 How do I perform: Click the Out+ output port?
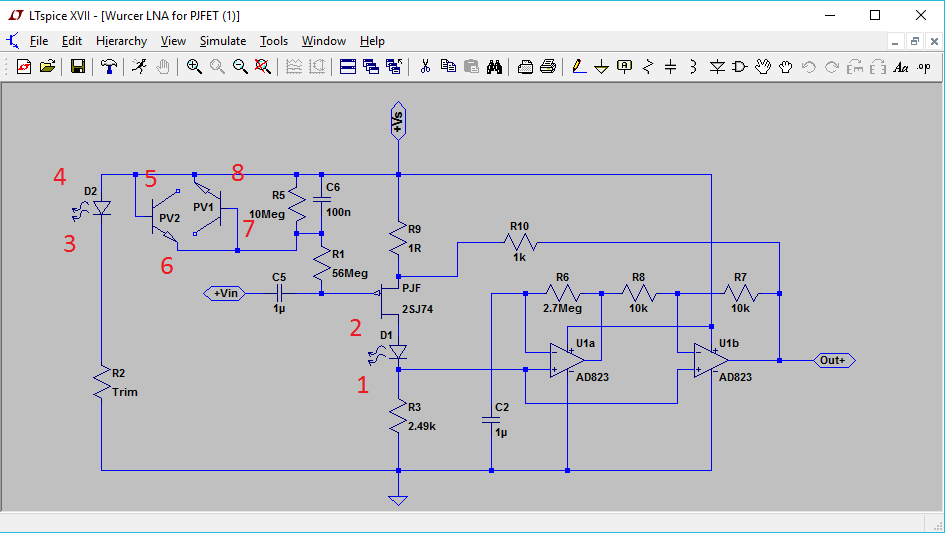pos(834,361)
